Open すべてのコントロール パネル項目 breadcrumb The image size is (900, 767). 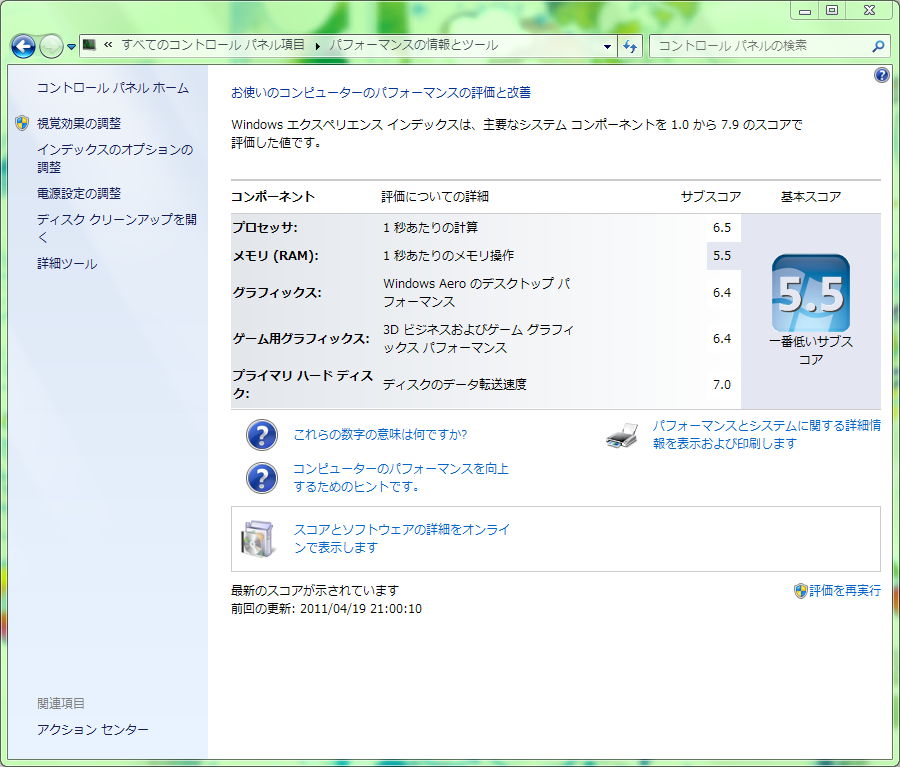click(213, 45)
